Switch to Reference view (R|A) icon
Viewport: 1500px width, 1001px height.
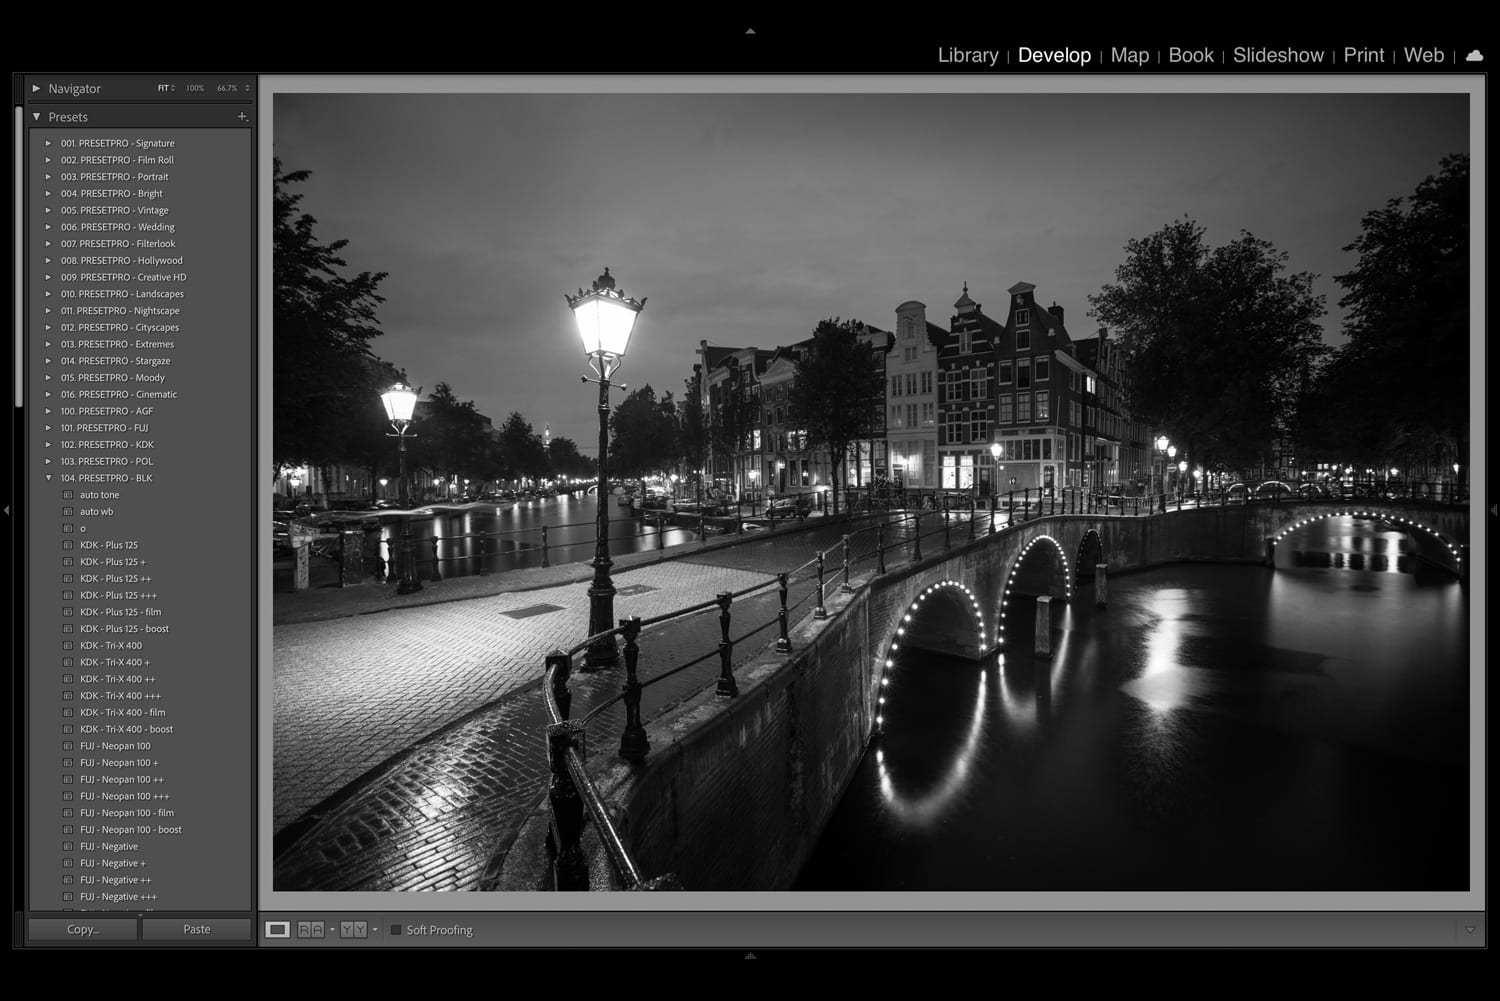click(x=311, y=930)
